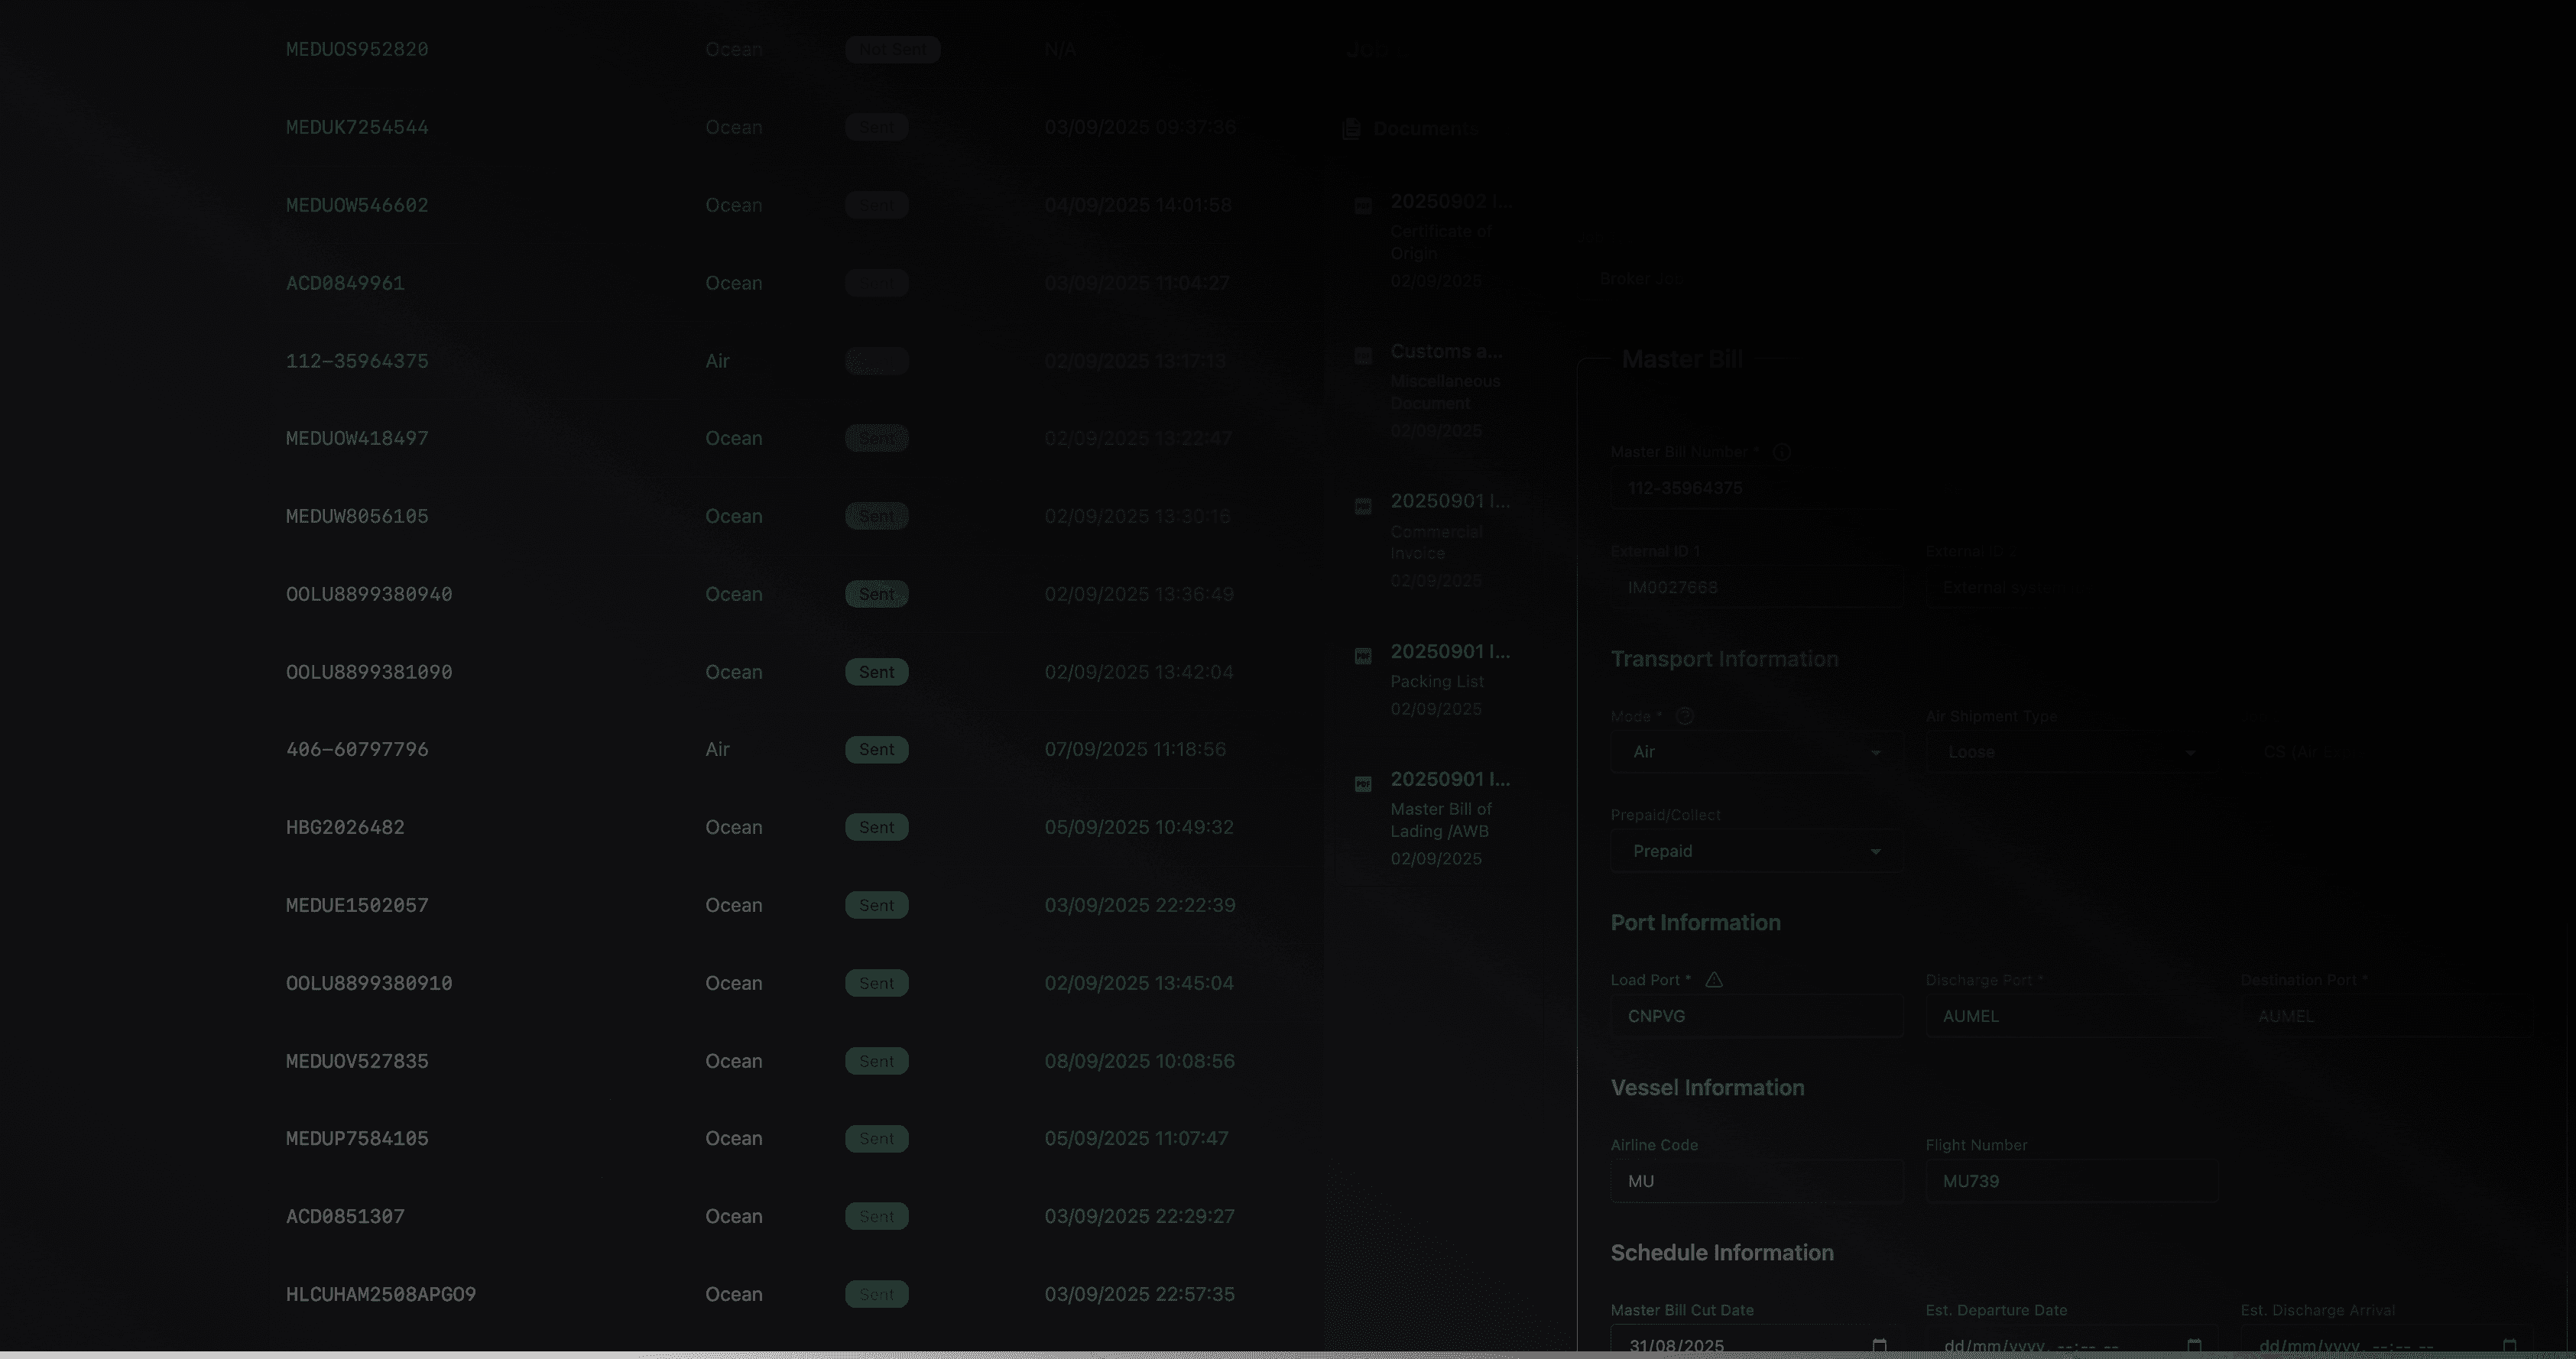The height and width of the screenshot is (1359, 2576).
Task: Open the Prepaid/Collect dropdown
Action: [1756, 851]
